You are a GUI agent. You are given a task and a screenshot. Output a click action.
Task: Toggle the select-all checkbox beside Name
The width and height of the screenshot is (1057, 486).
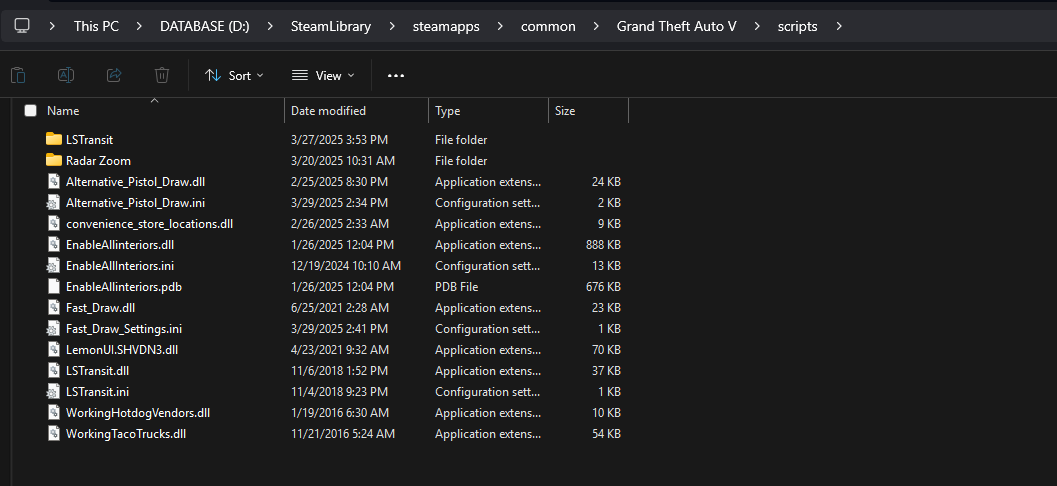click(x=30, y=111)
